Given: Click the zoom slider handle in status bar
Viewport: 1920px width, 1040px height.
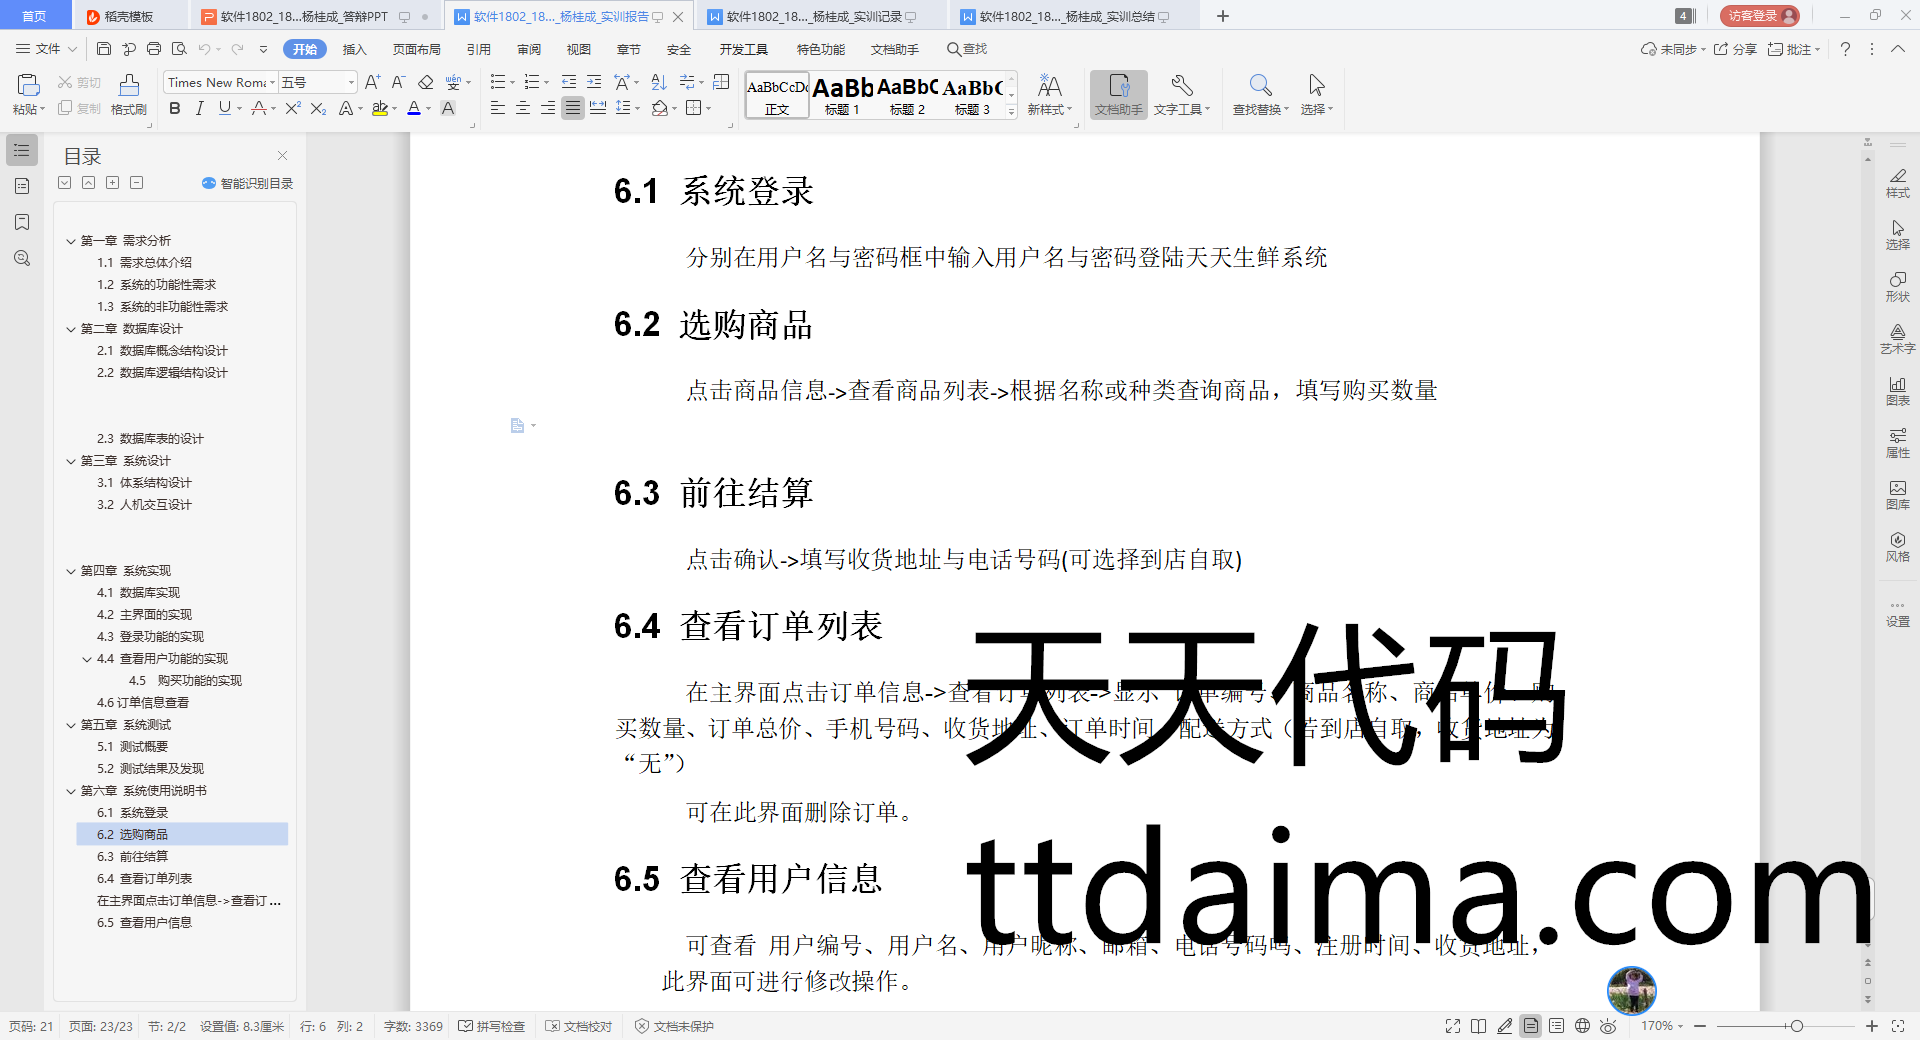Looking at the screenshot, I should tap(1797, 1026).
